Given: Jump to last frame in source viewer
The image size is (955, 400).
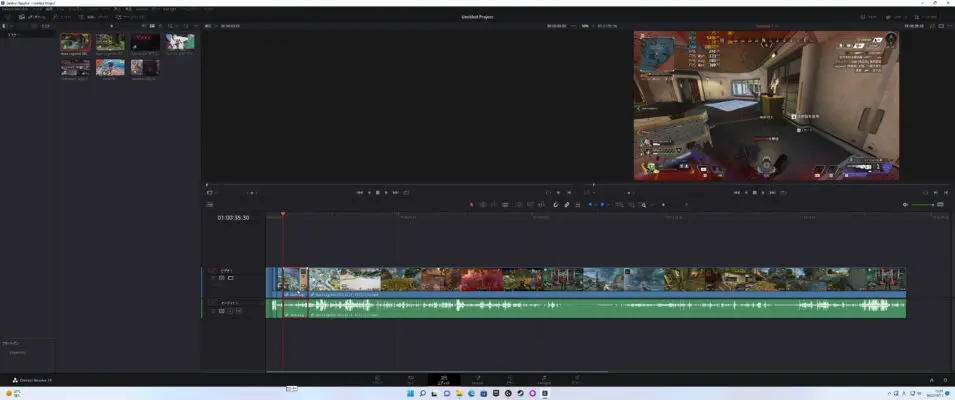Looking at the screenshot, I should 396,192.
